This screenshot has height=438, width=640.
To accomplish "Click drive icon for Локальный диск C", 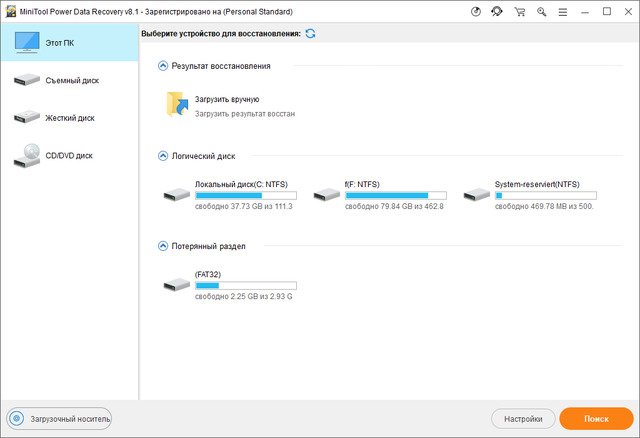I will (x=177, y=194).
